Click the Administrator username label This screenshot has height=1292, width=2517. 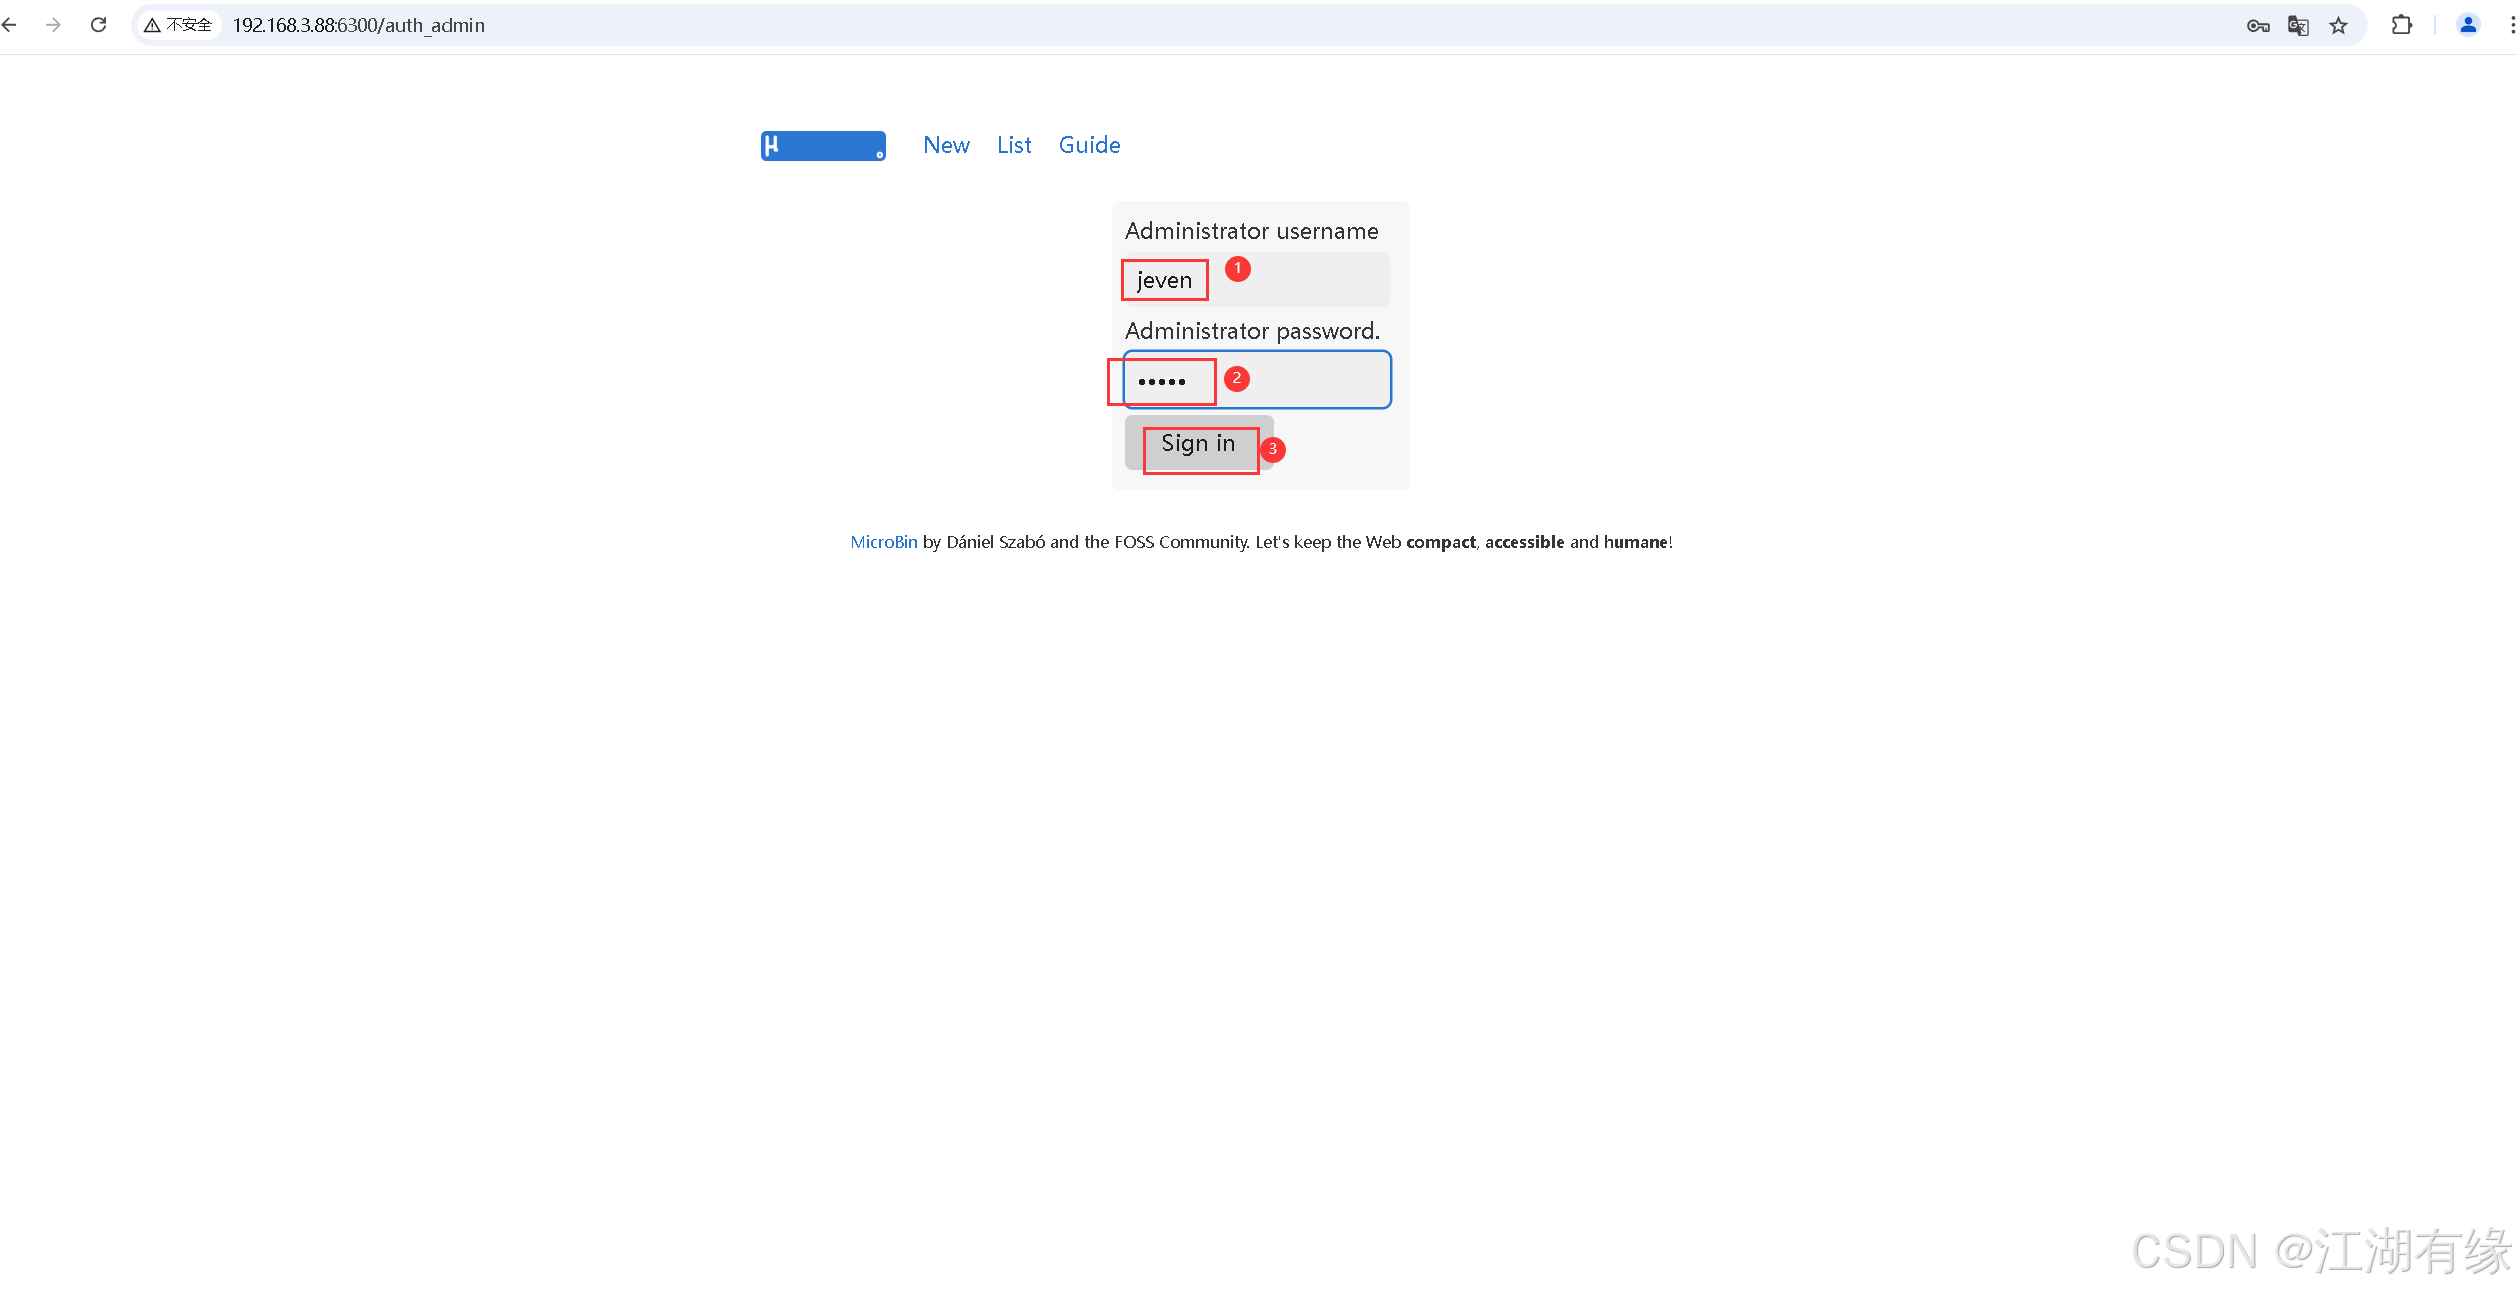coord(1251,231)
